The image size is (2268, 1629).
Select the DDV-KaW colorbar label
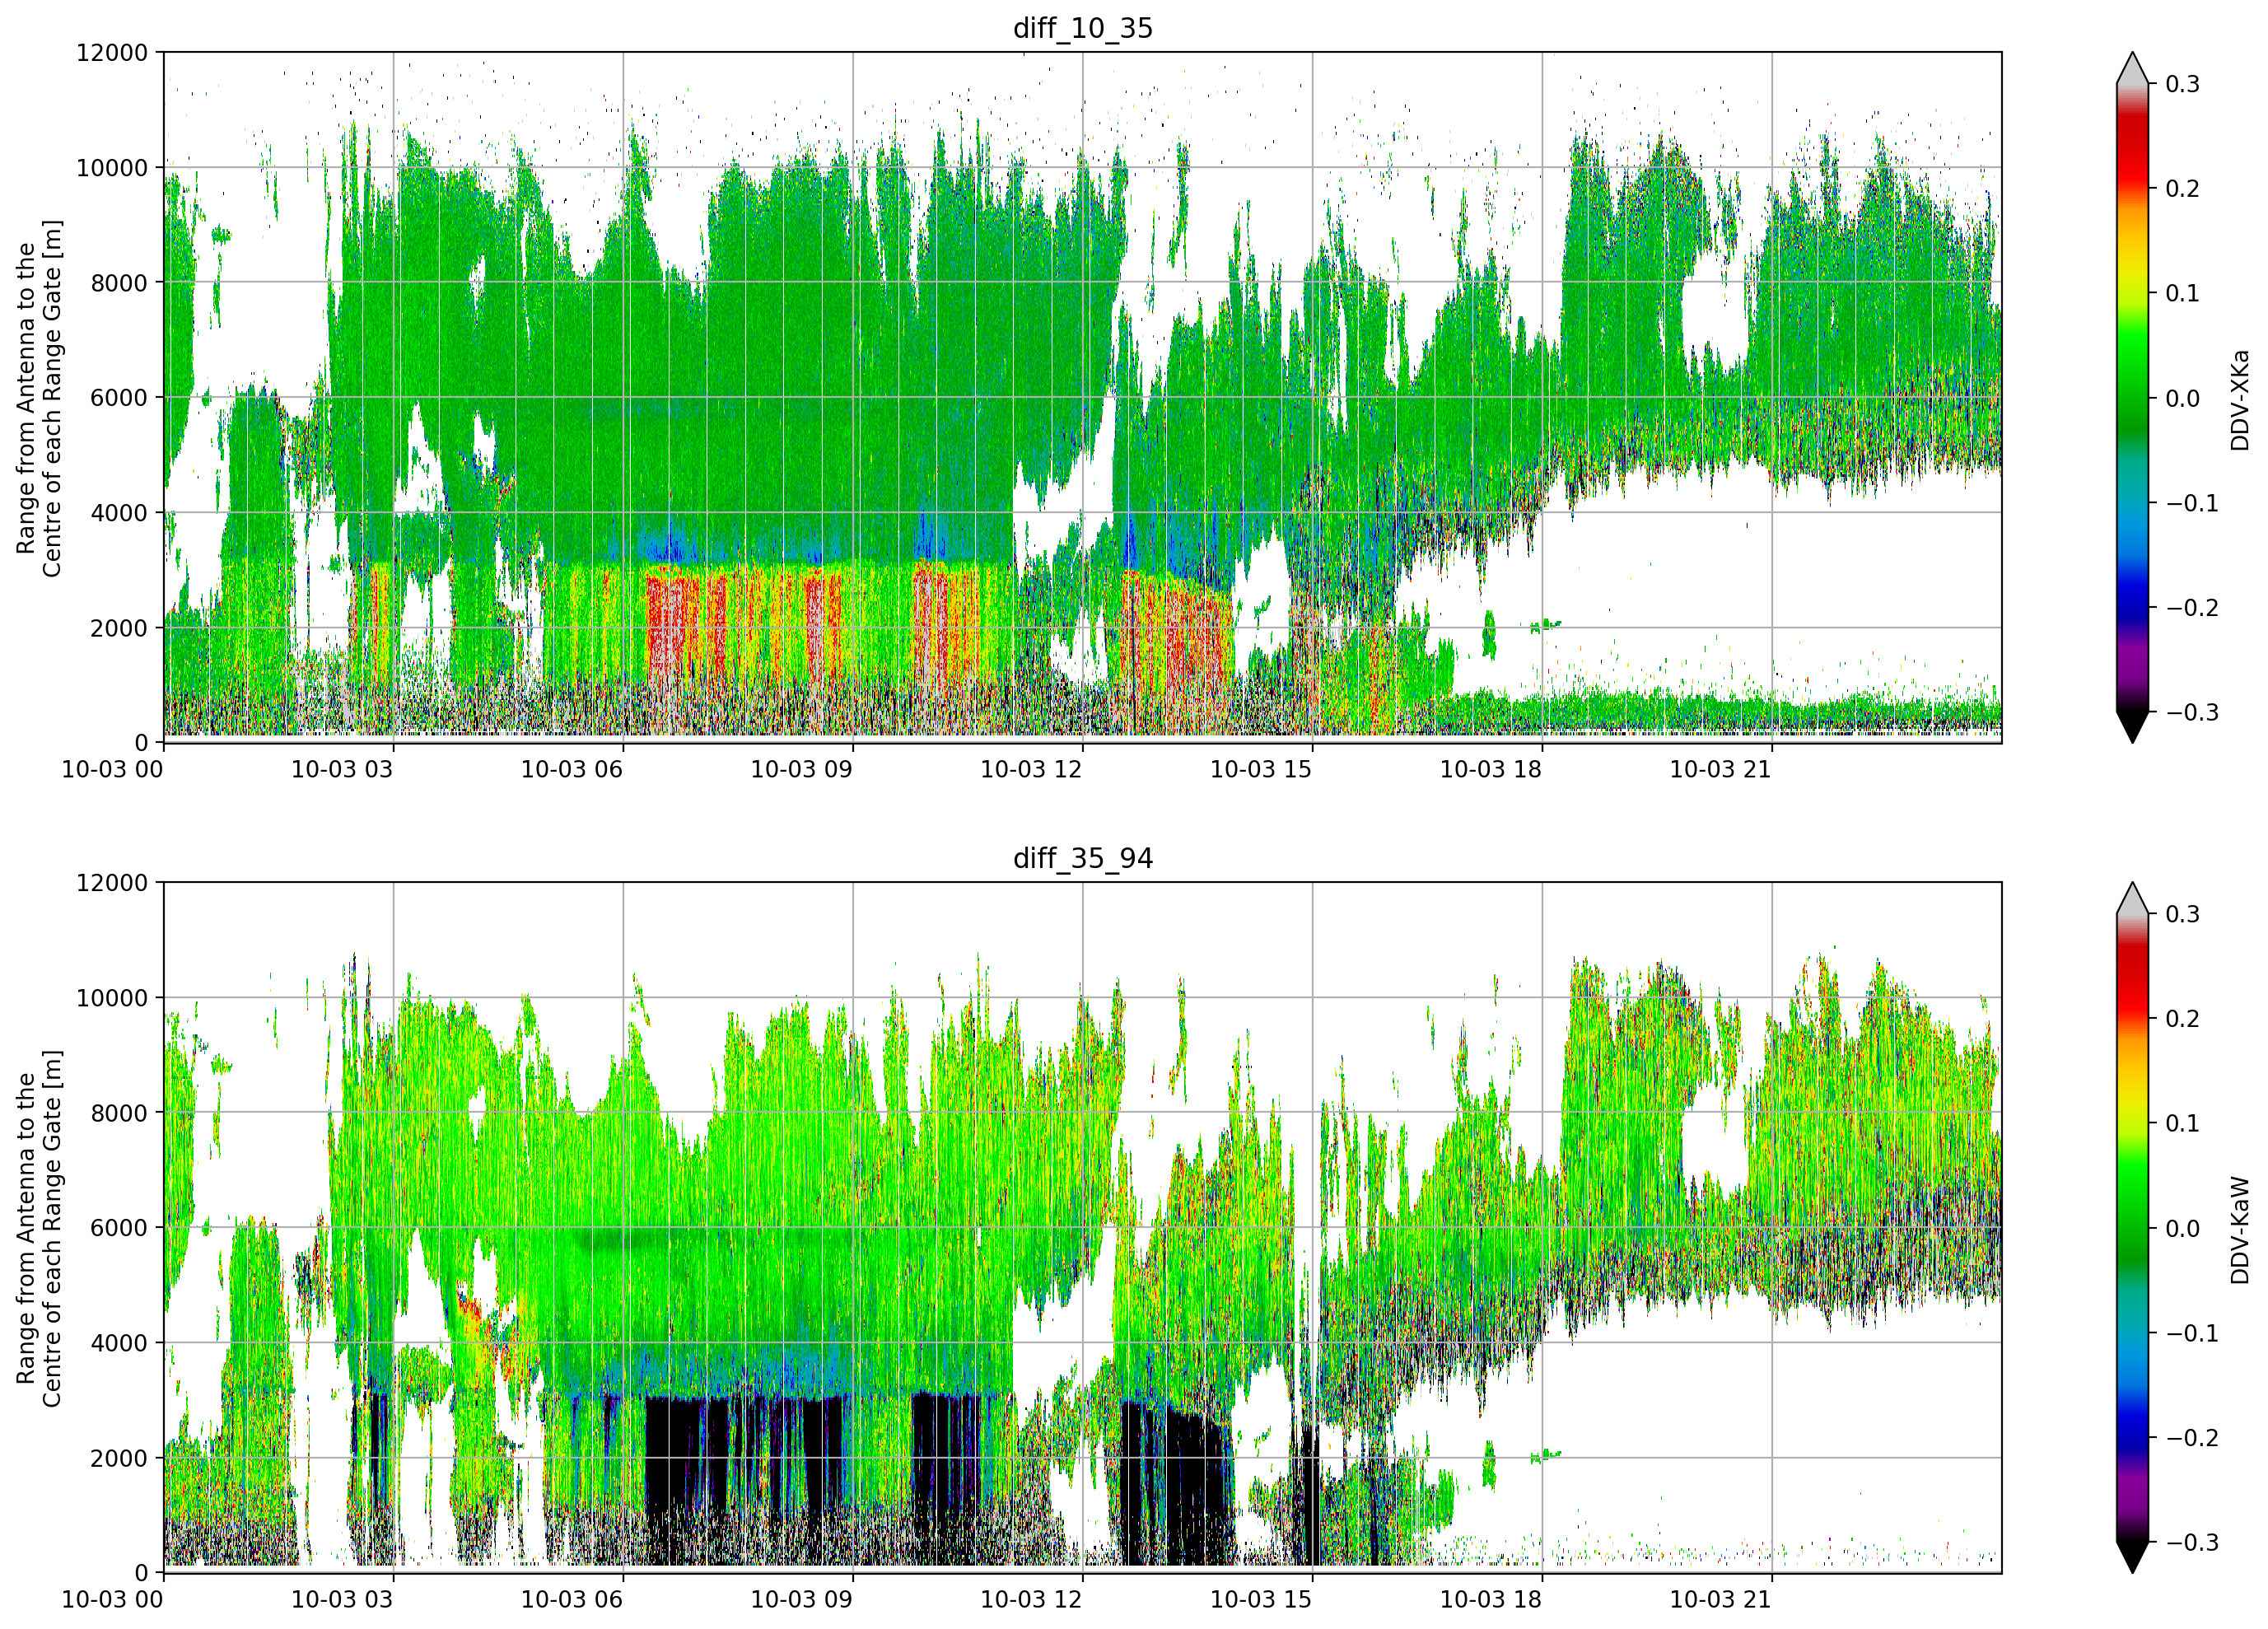[2239, 1229]
